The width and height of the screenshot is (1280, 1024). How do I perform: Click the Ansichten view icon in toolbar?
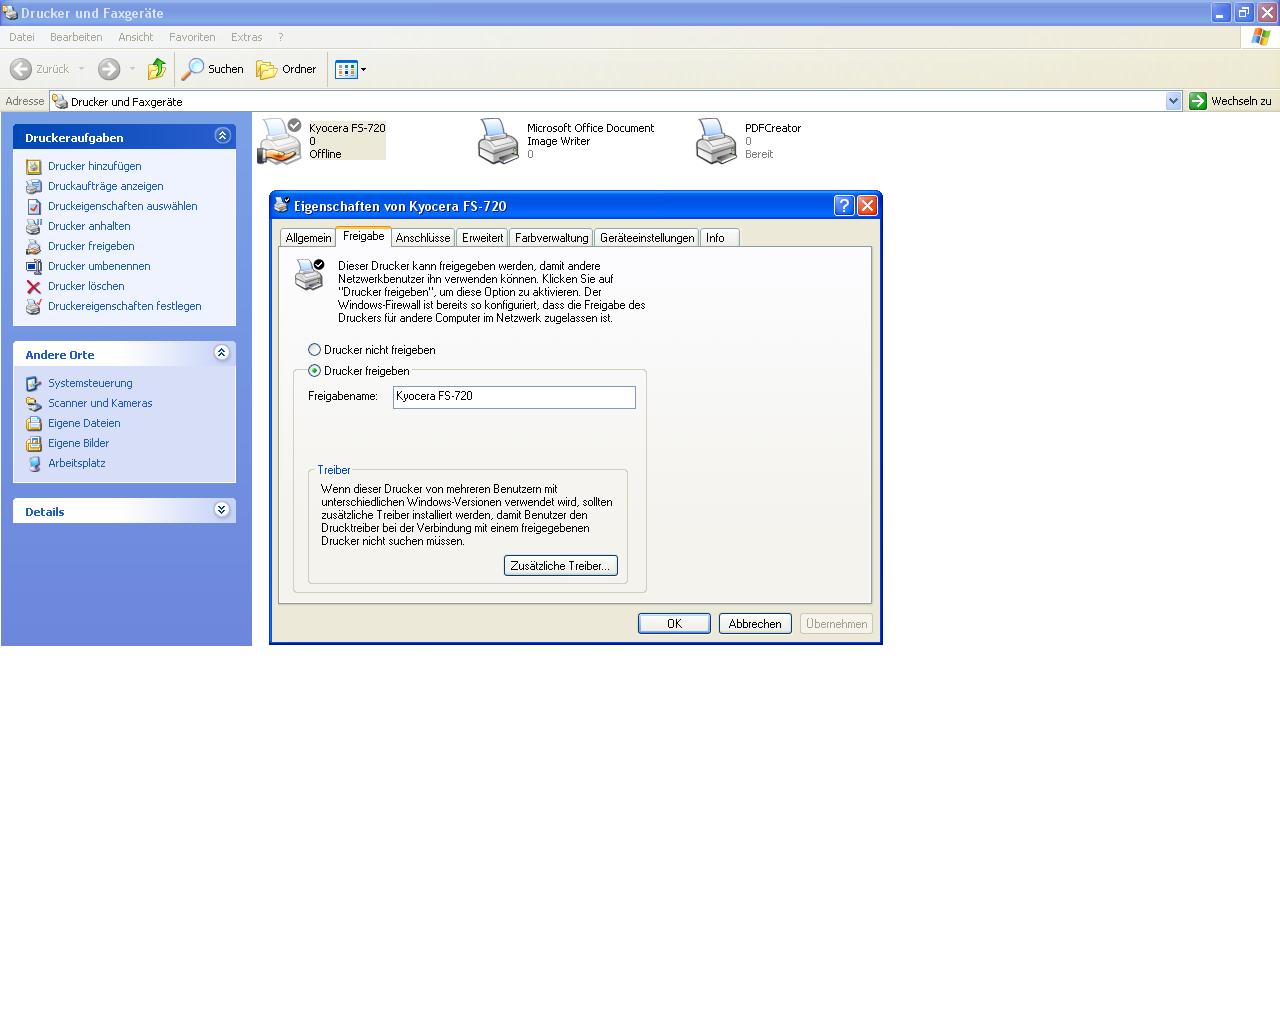tap(346, 69)
